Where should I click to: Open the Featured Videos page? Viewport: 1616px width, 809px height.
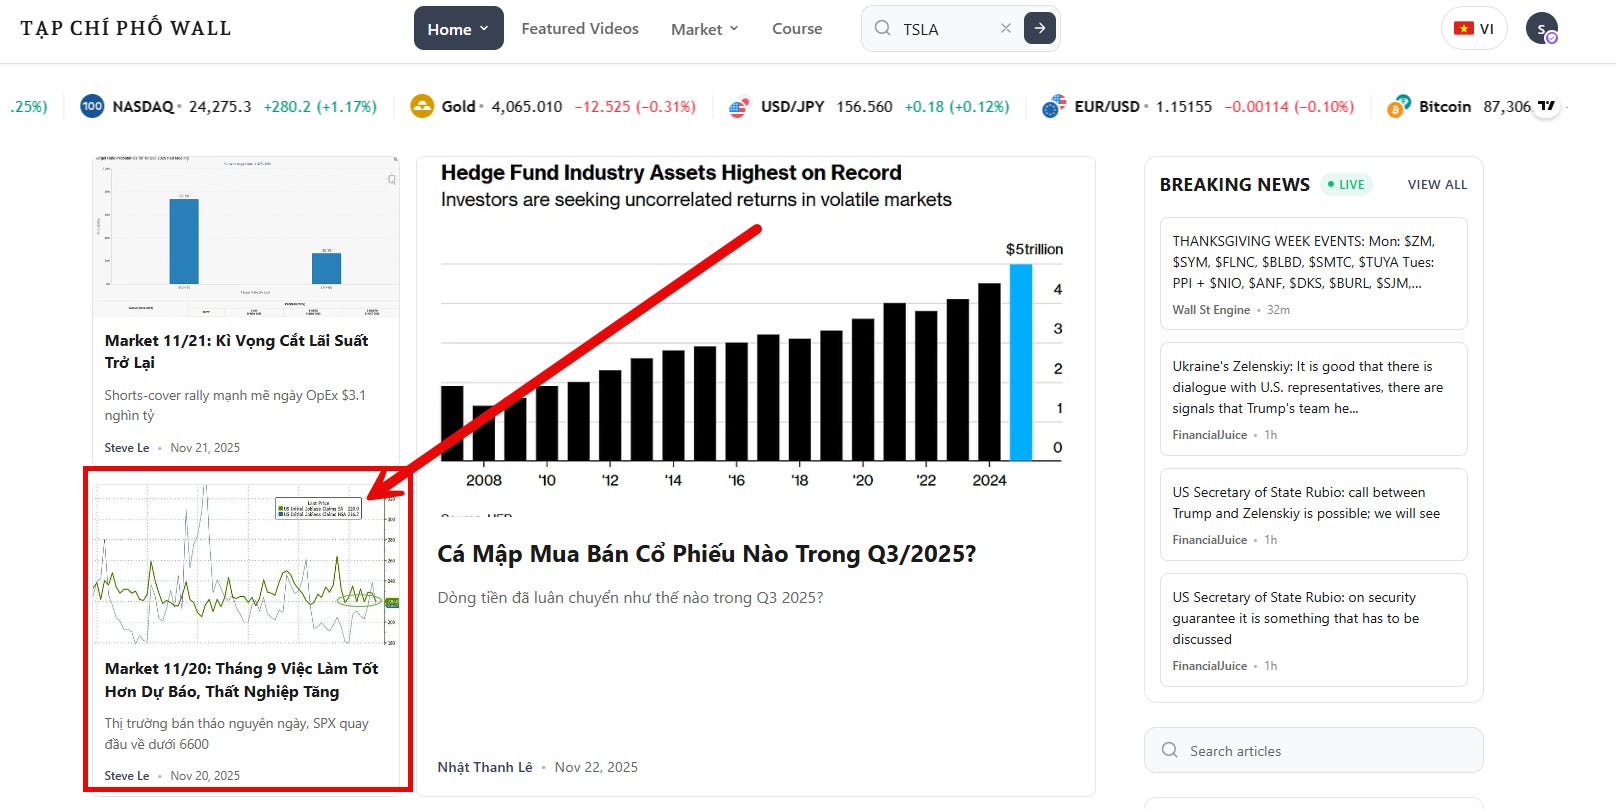point(580,29)
